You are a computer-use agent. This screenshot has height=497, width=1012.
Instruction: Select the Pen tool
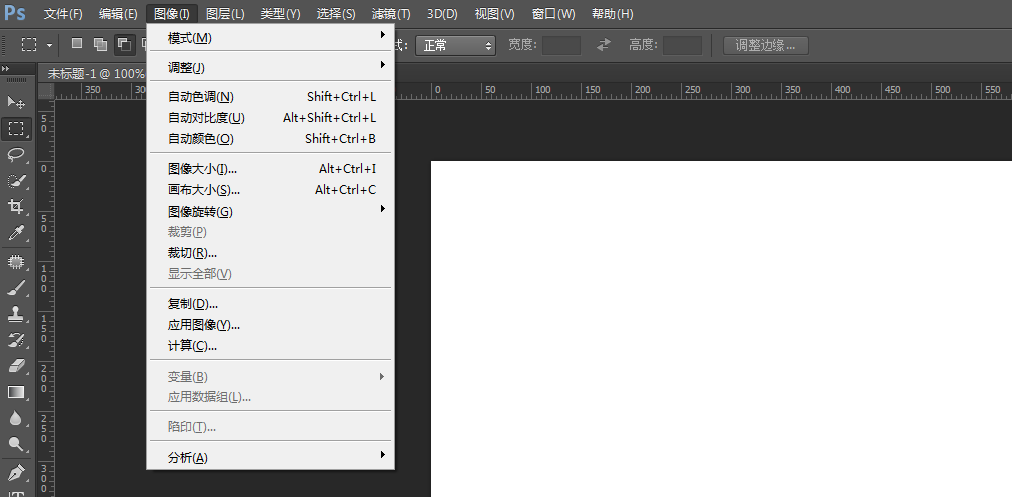pos(15,472)
